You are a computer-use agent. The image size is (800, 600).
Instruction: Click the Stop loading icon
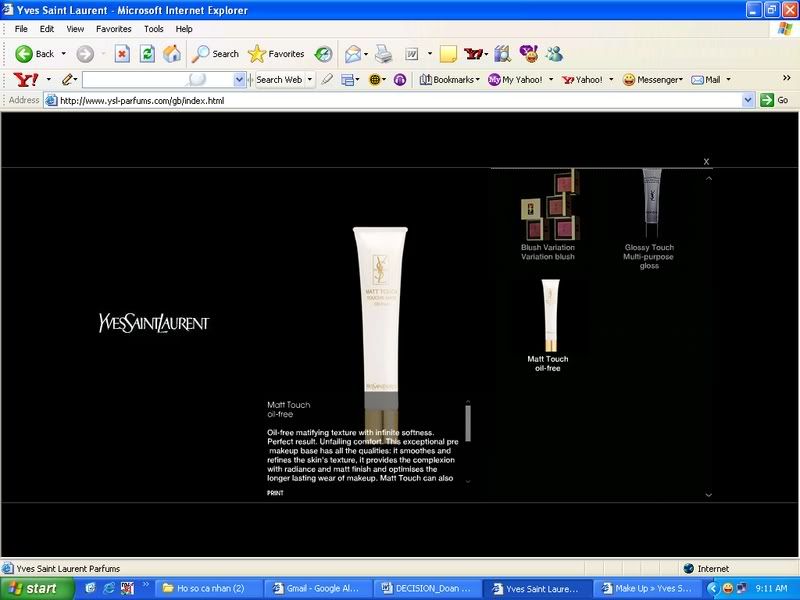point(122,54)
